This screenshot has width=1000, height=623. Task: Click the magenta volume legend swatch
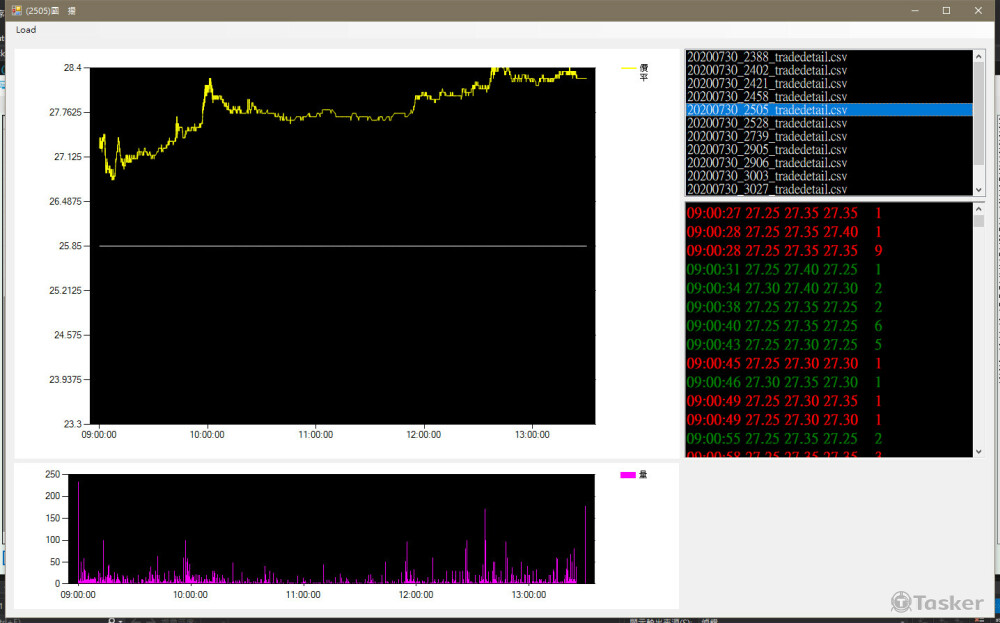[628, 475]
